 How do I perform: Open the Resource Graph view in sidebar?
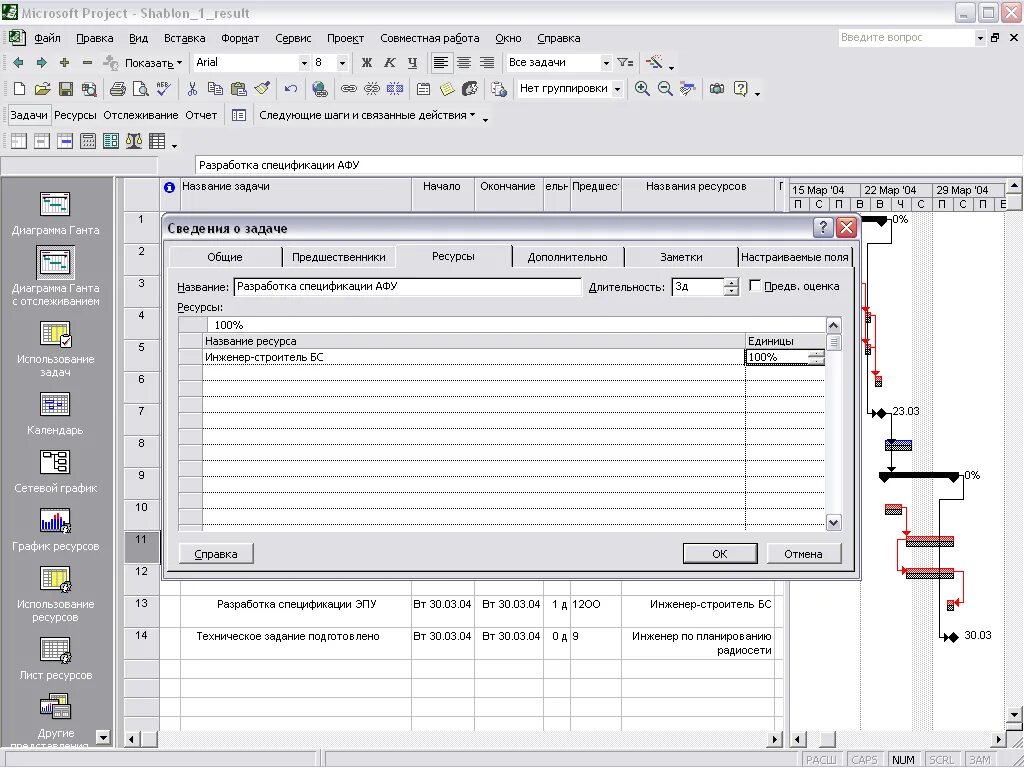pyautogui.click(x=56, y=529)
